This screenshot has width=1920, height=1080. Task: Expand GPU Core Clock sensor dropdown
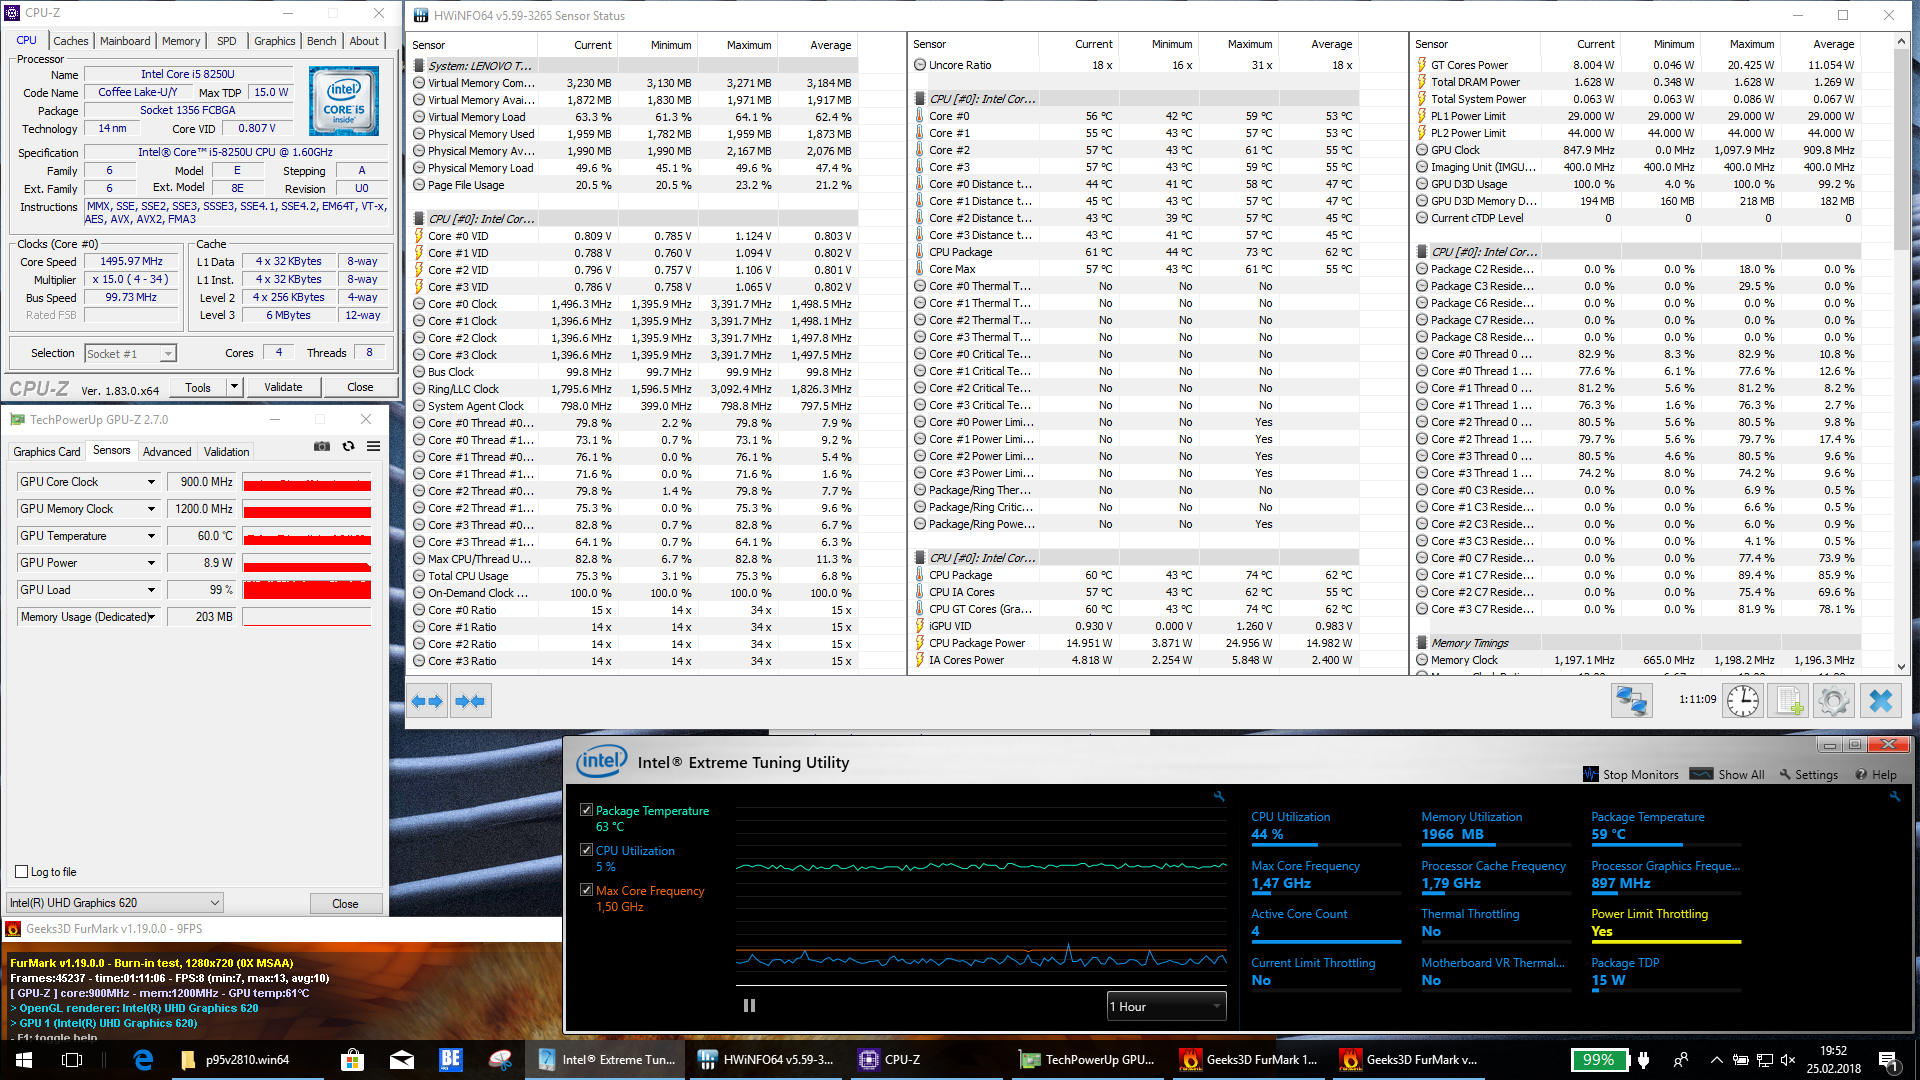coord(152,482)
